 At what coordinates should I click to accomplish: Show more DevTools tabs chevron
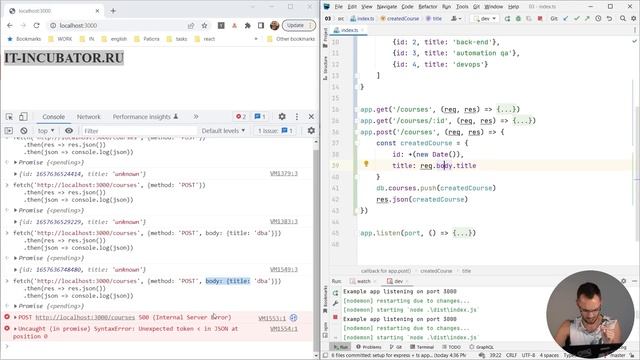[x=196, y=117]
